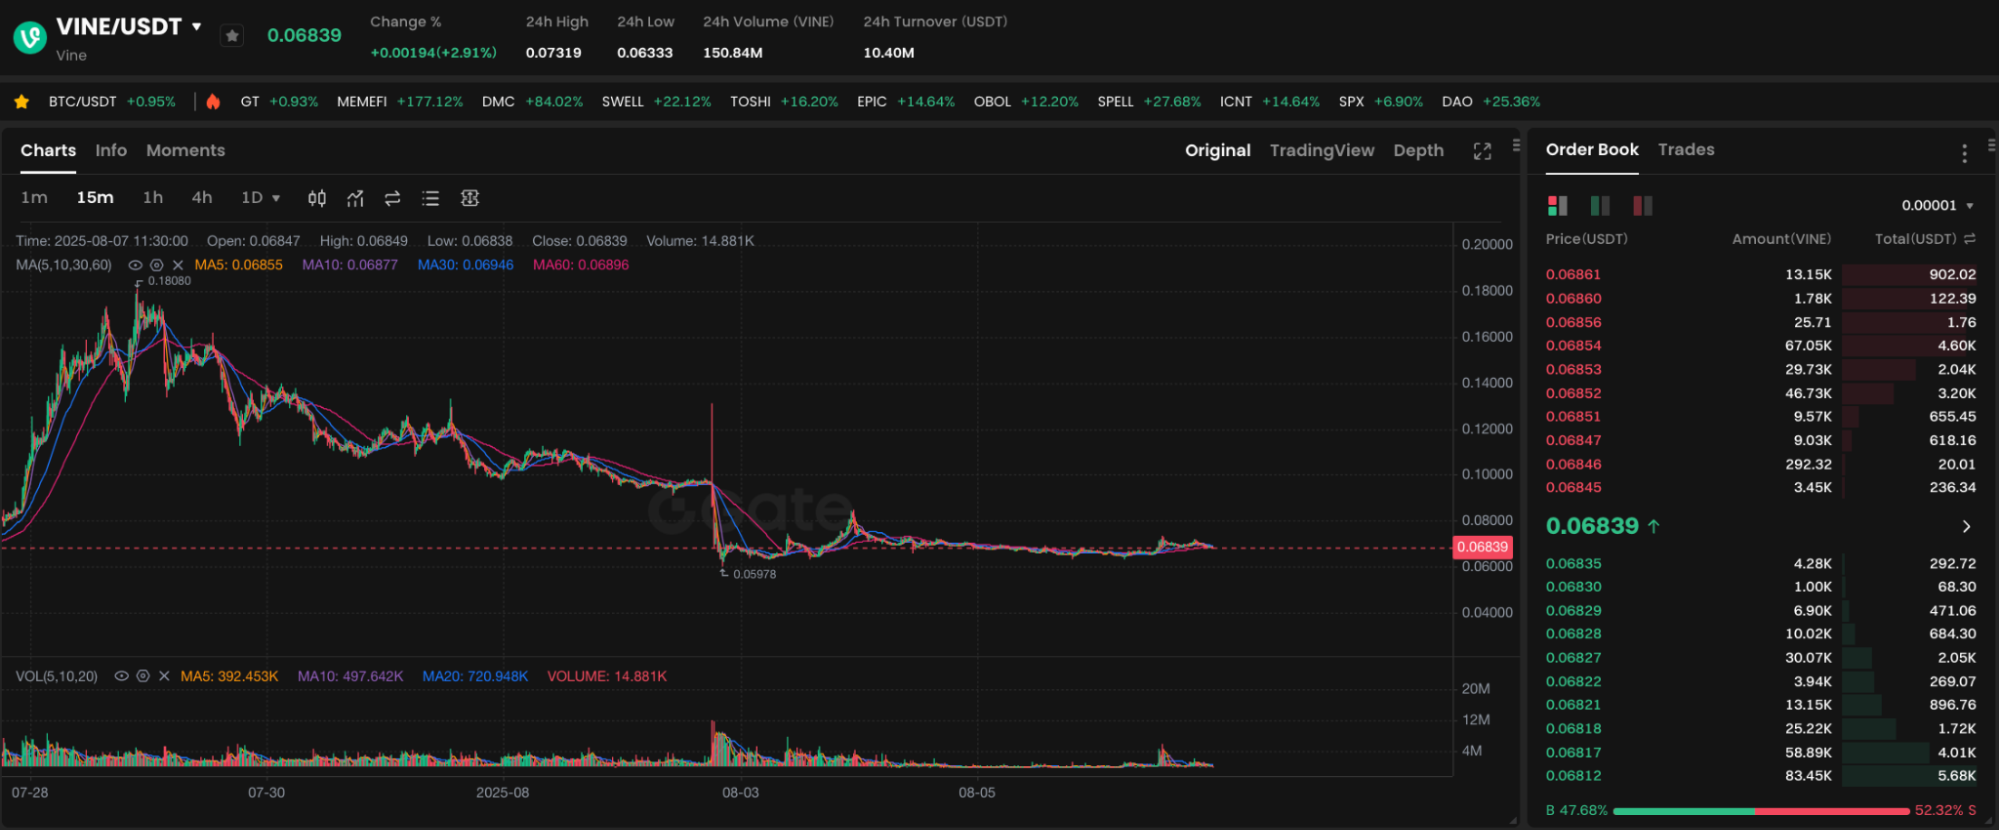Click the current price tag 0.06839 on chart axis
Screen dimensions: 1999x830
pos(1482,547)
